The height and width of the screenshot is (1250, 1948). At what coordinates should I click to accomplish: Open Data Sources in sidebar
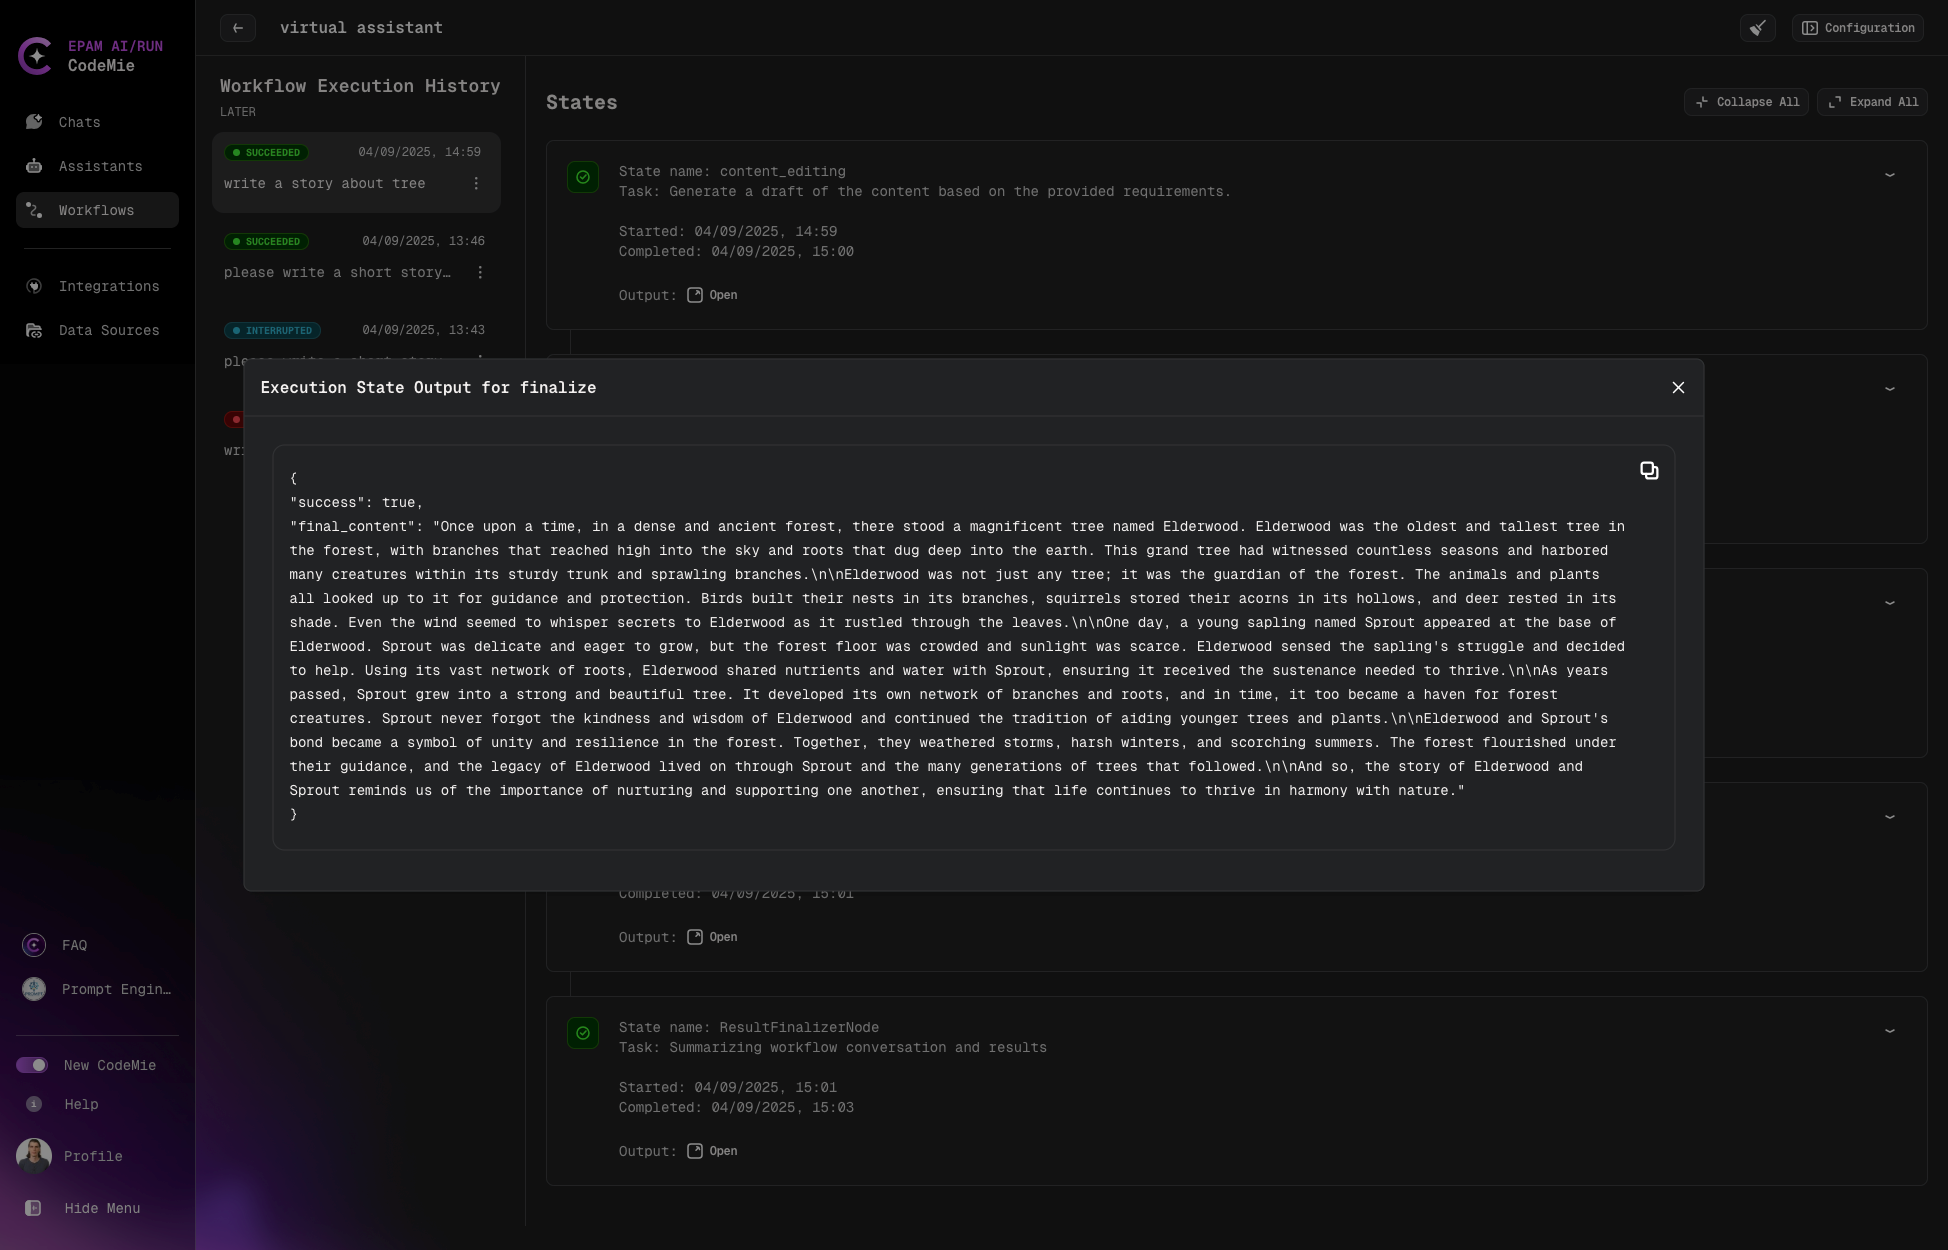click(108, 330)
